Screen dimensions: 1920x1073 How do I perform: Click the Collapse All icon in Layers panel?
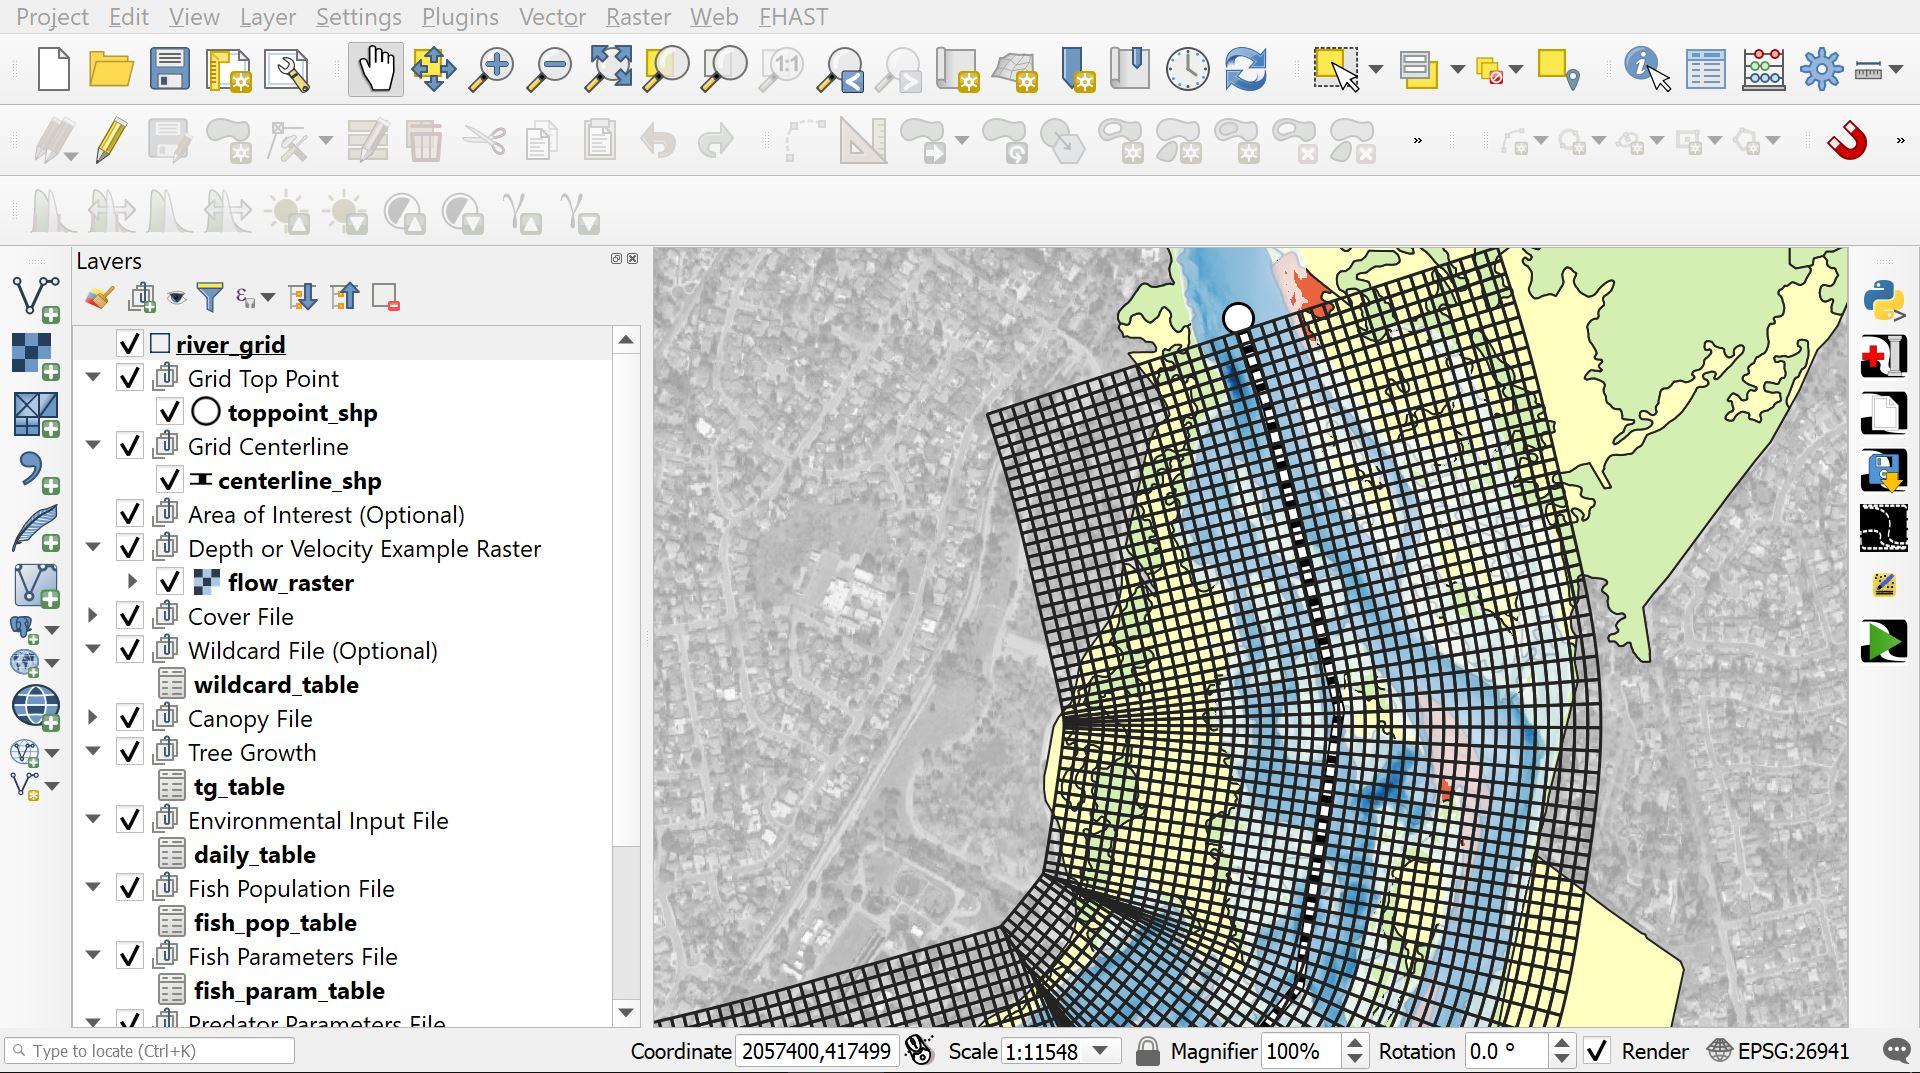tap(345, 297)
